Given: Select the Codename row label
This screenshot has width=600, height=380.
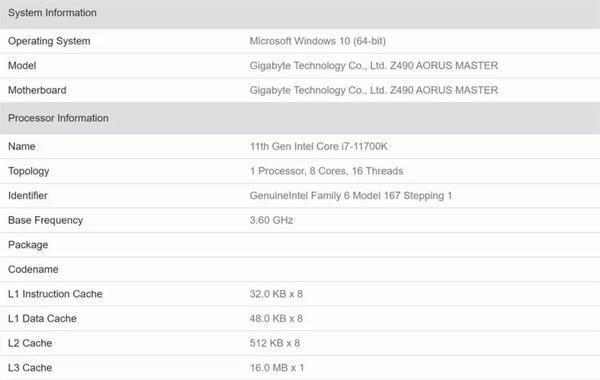Looking at the screenshot, I should [x=33, y=269].
